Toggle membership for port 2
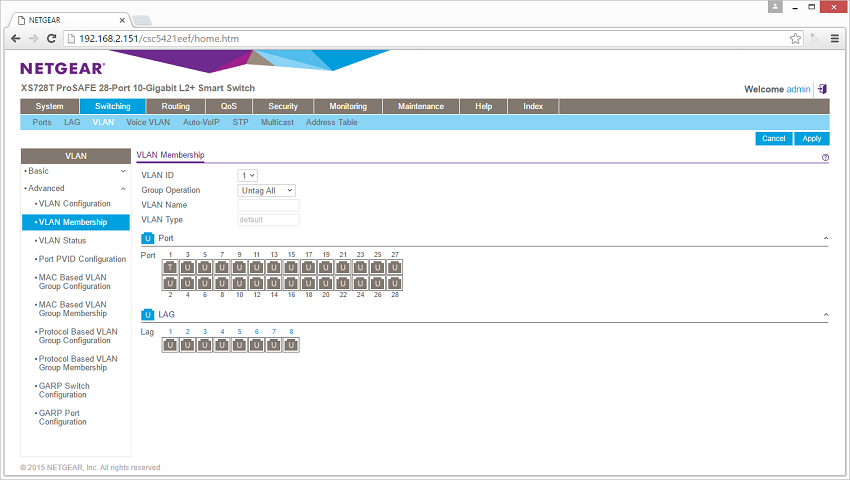This screenshot has height=480, width=850. [x=170, y=283]
